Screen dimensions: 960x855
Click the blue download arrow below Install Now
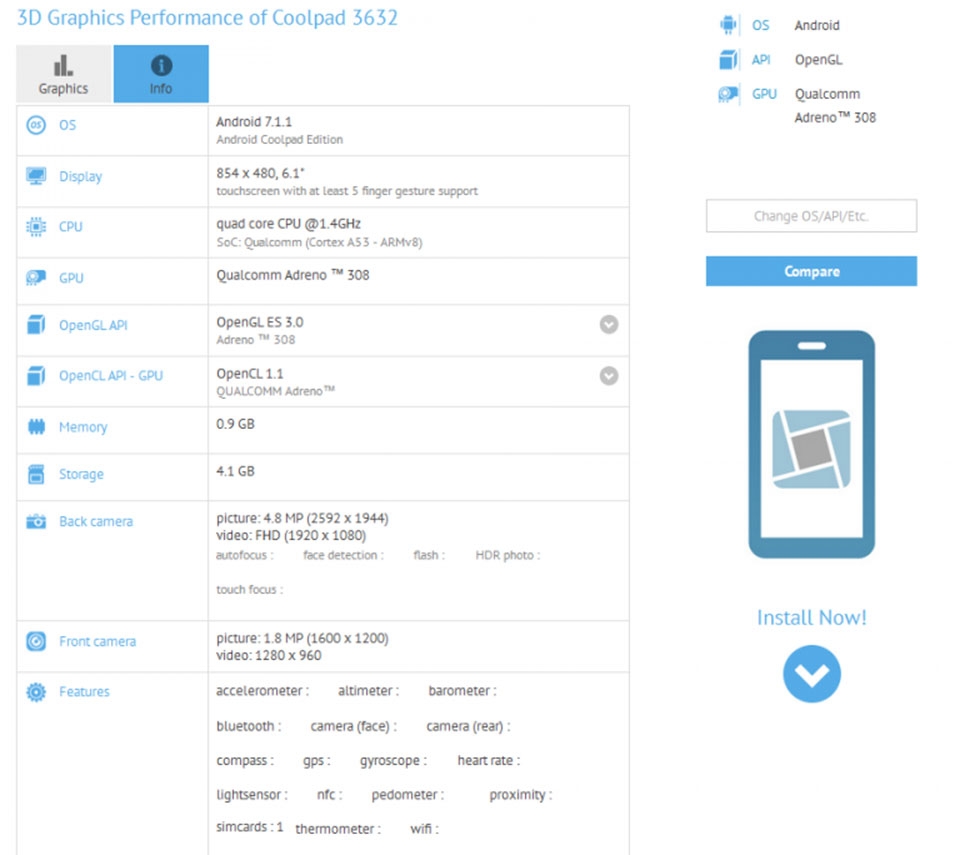click(811, 673)
